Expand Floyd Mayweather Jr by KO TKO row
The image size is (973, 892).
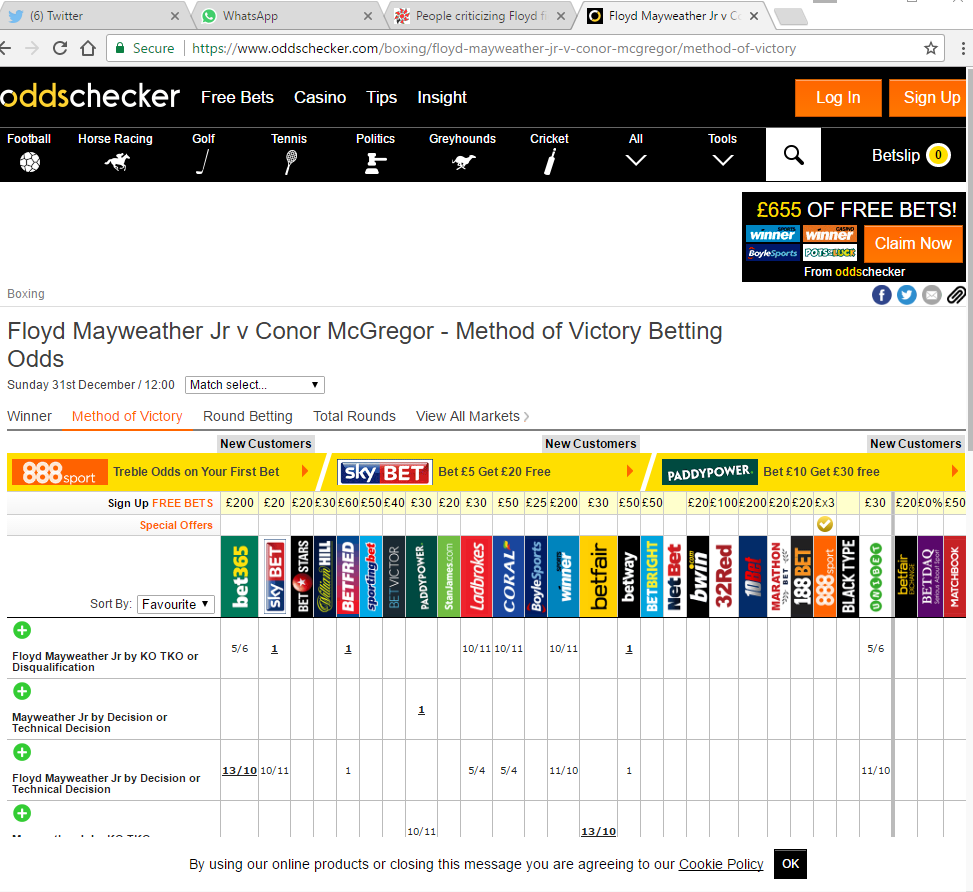22,631
